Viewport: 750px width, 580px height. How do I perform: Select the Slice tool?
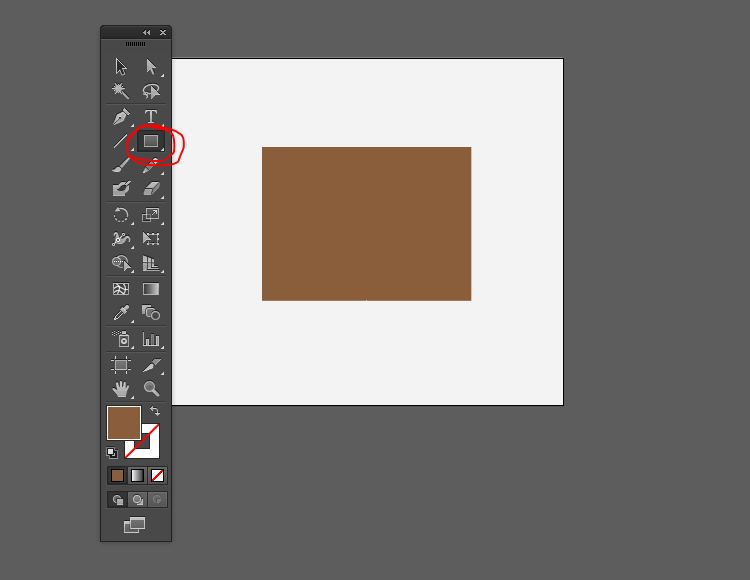(x=152, y=365)
